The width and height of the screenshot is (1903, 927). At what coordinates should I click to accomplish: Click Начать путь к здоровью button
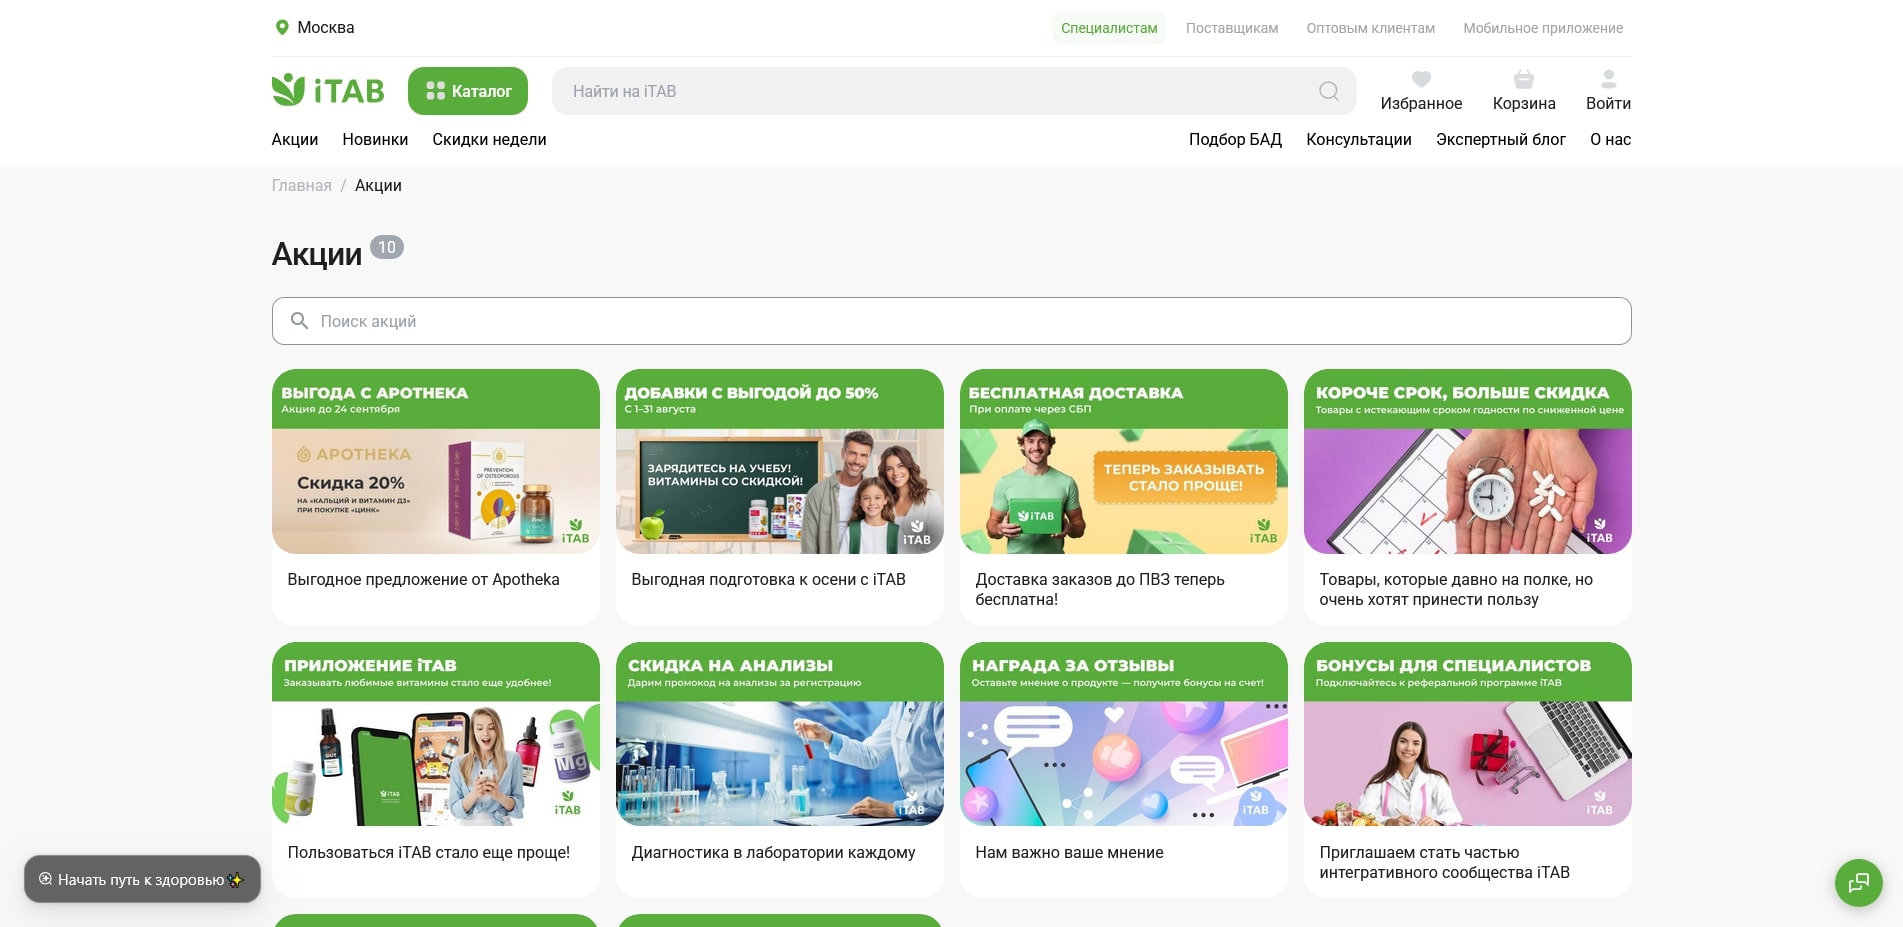(142, 880)
